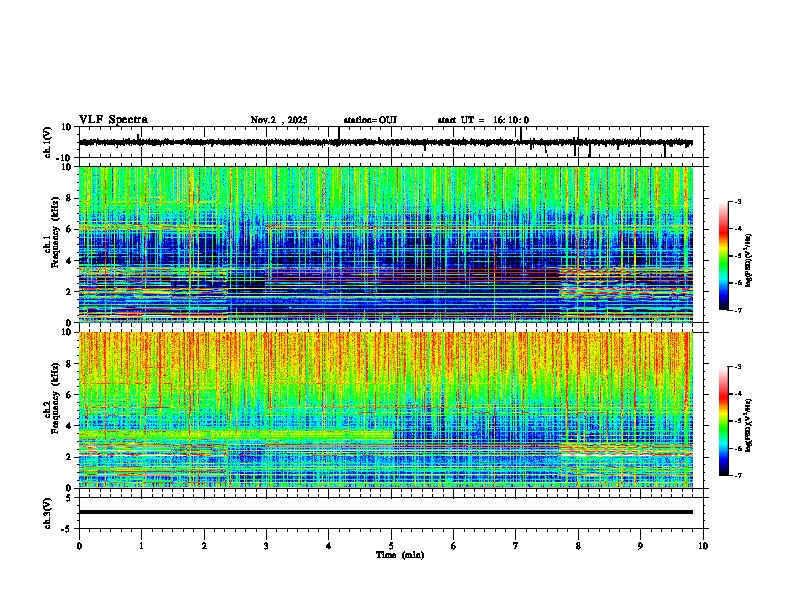Click the date 'Nov.2 , 2025'
Screen dimensions: 792x612
pyautogui.click(x=279, y=120)
